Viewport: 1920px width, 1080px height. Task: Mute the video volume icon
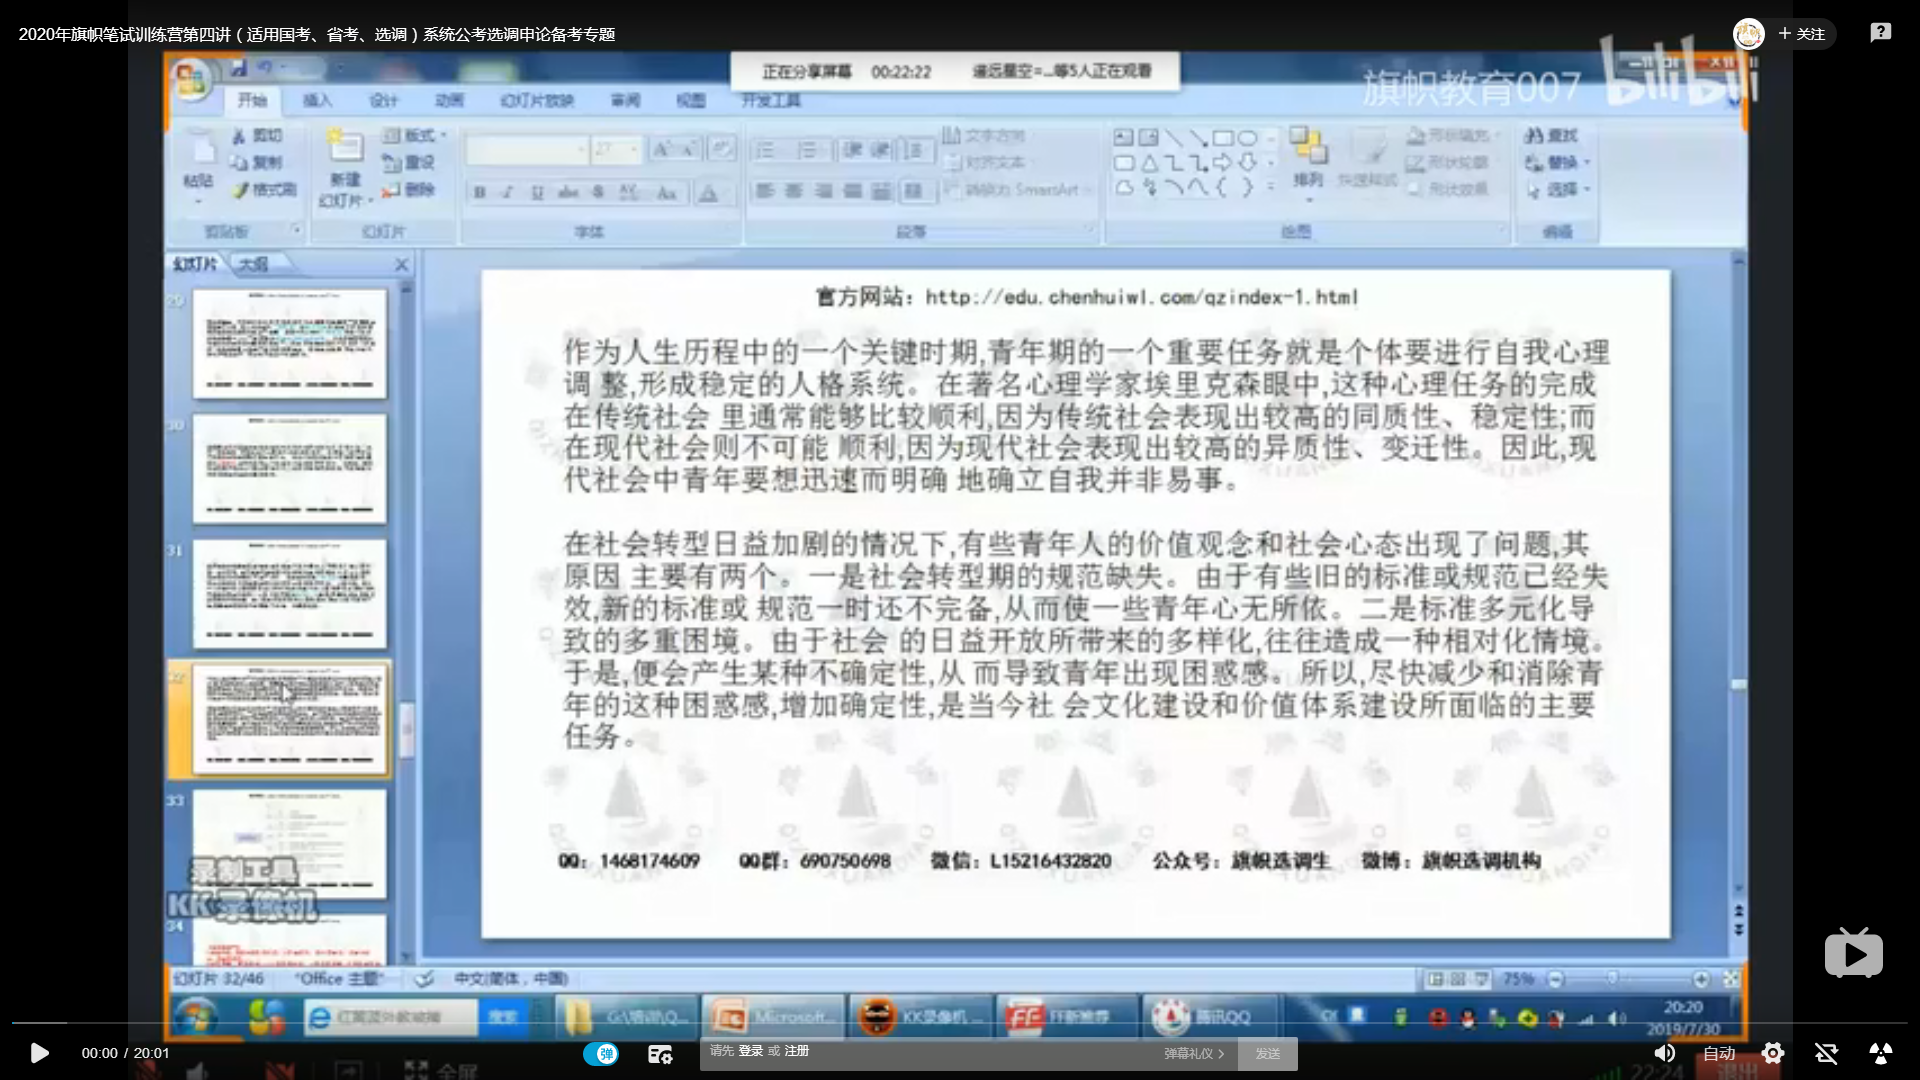(1664, 1053)
